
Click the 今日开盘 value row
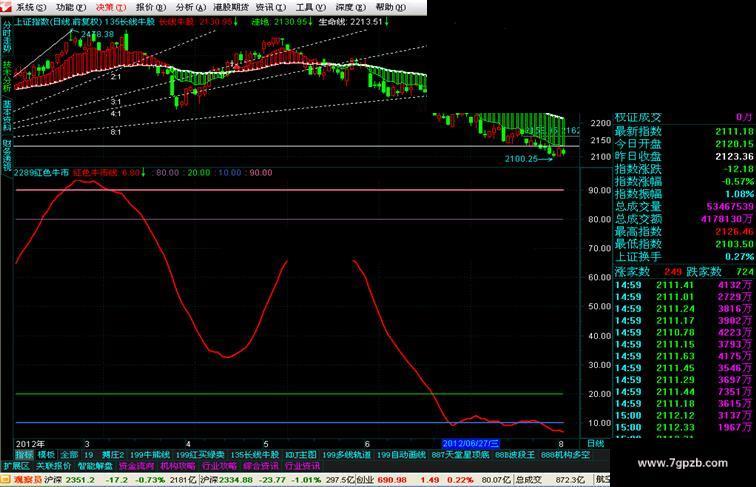click(684, 144)
